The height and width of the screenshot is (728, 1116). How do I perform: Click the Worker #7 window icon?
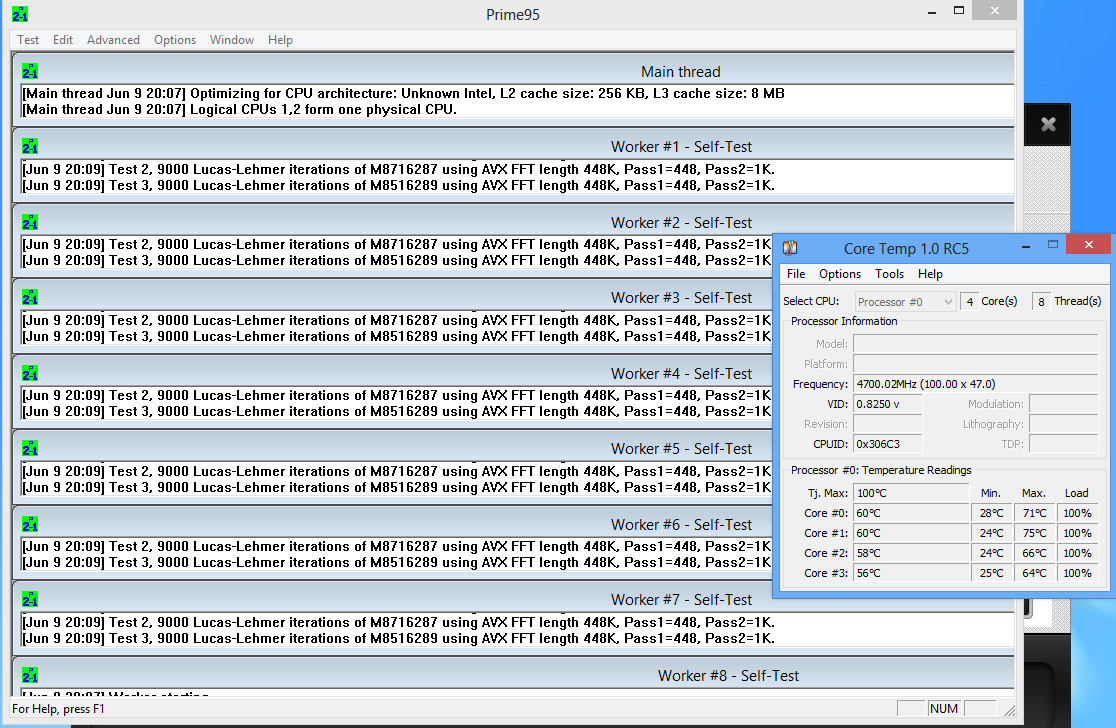(x=30, y=599)
